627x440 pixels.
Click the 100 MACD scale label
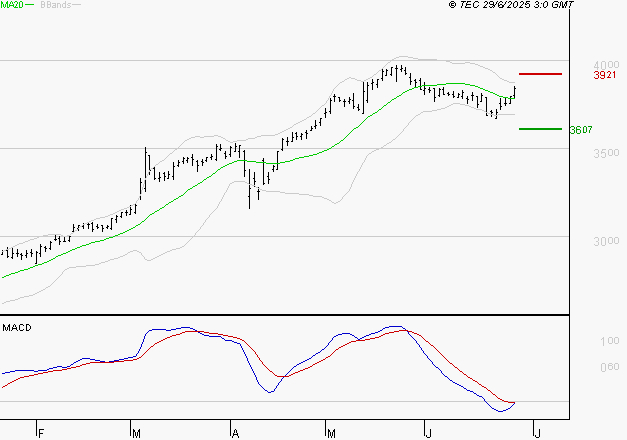[609, 341]
